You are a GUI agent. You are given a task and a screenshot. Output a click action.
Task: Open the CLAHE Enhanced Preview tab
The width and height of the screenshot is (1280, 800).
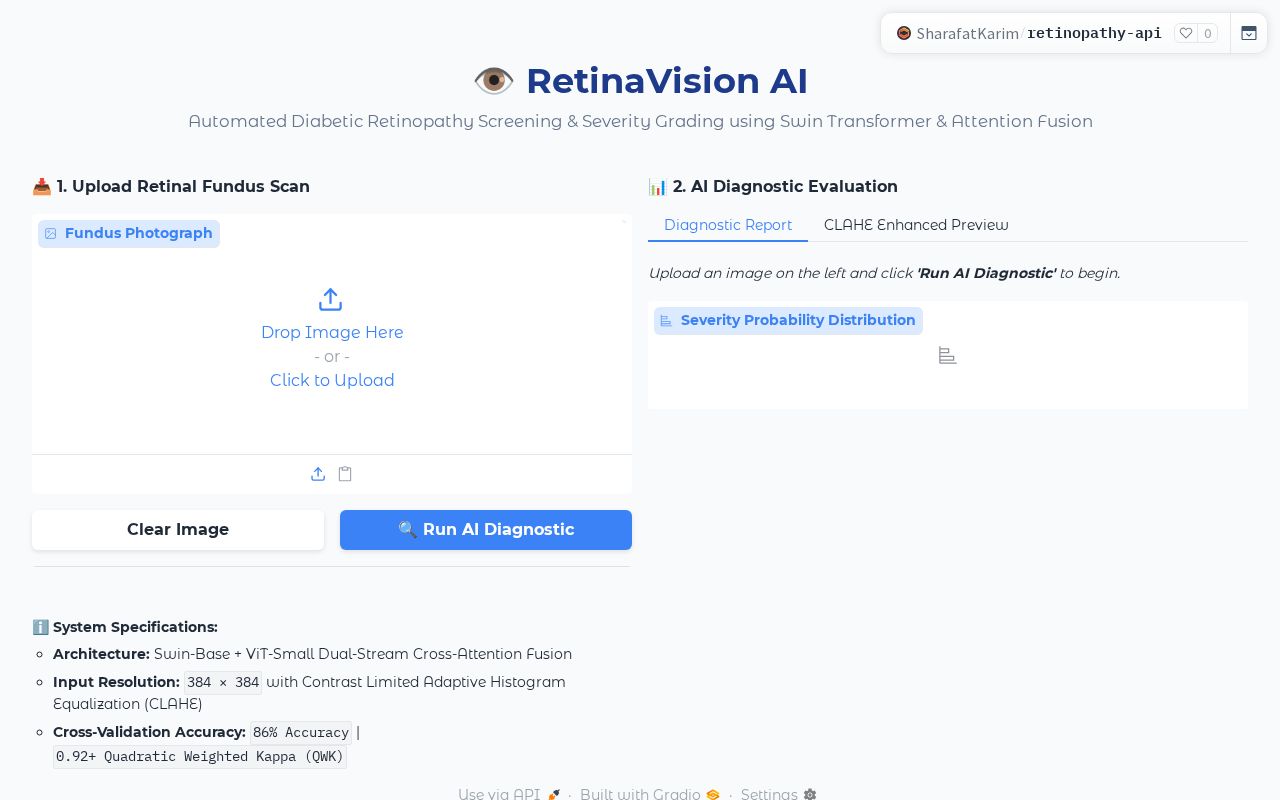(x=916, y=225)
